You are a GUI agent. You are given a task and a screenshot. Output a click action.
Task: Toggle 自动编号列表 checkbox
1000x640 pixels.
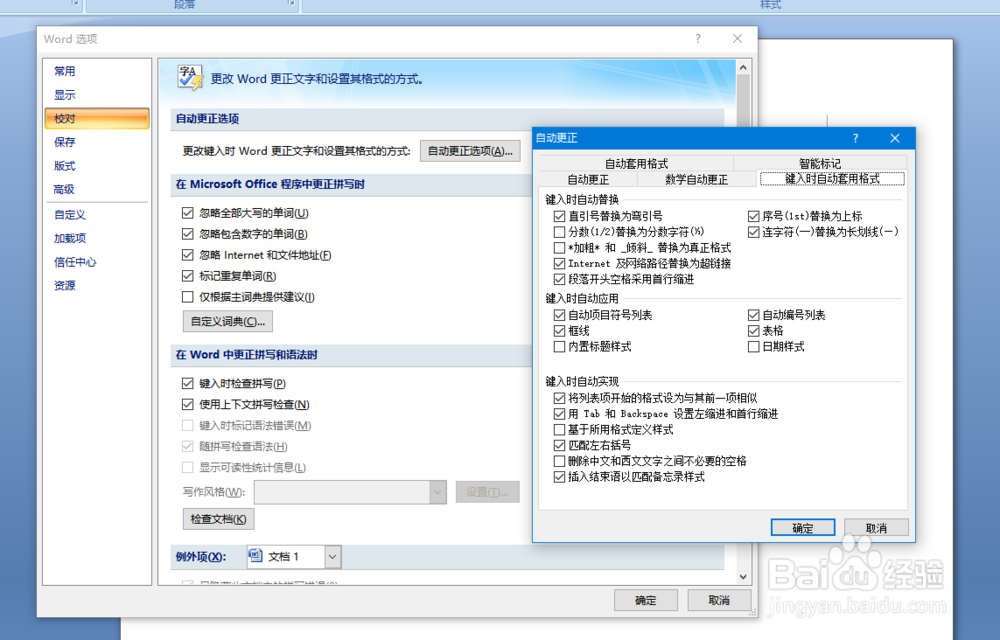[x=753, y=315]
